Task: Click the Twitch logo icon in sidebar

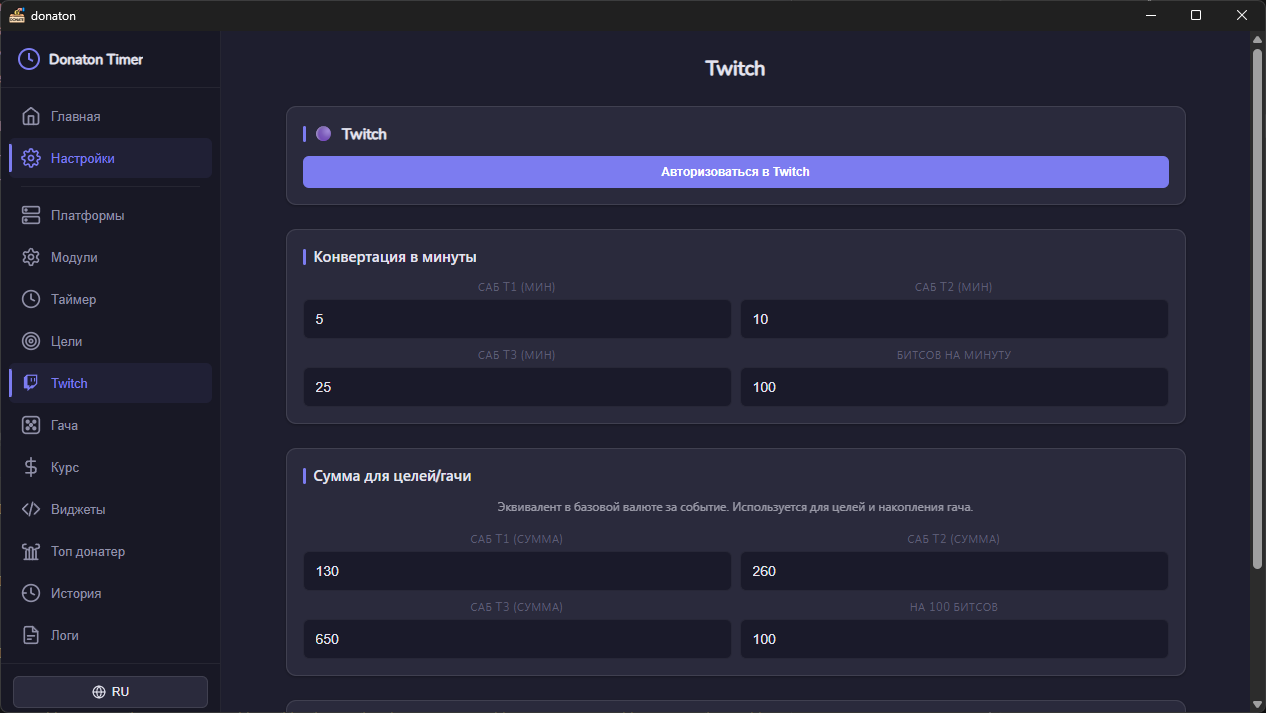Action: click(x=31, y=383)
